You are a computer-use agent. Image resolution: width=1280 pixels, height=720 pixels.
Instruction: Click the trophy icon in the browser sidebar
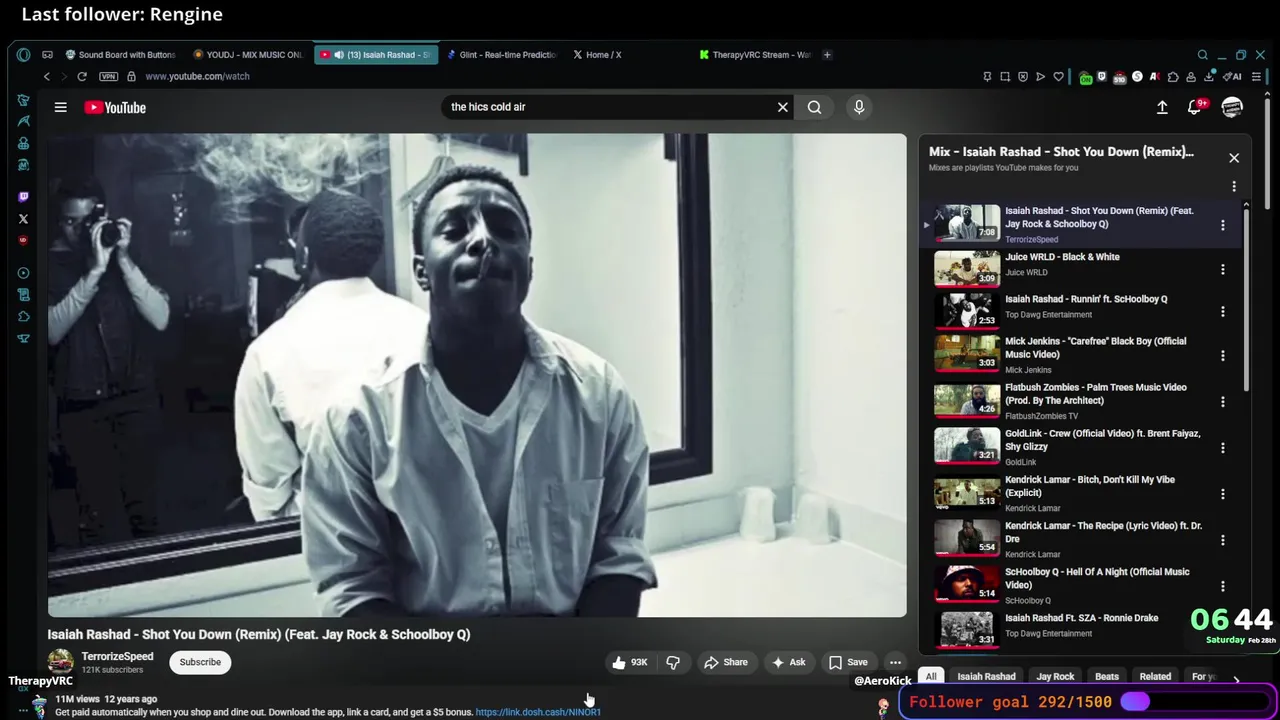pos(23,338)
